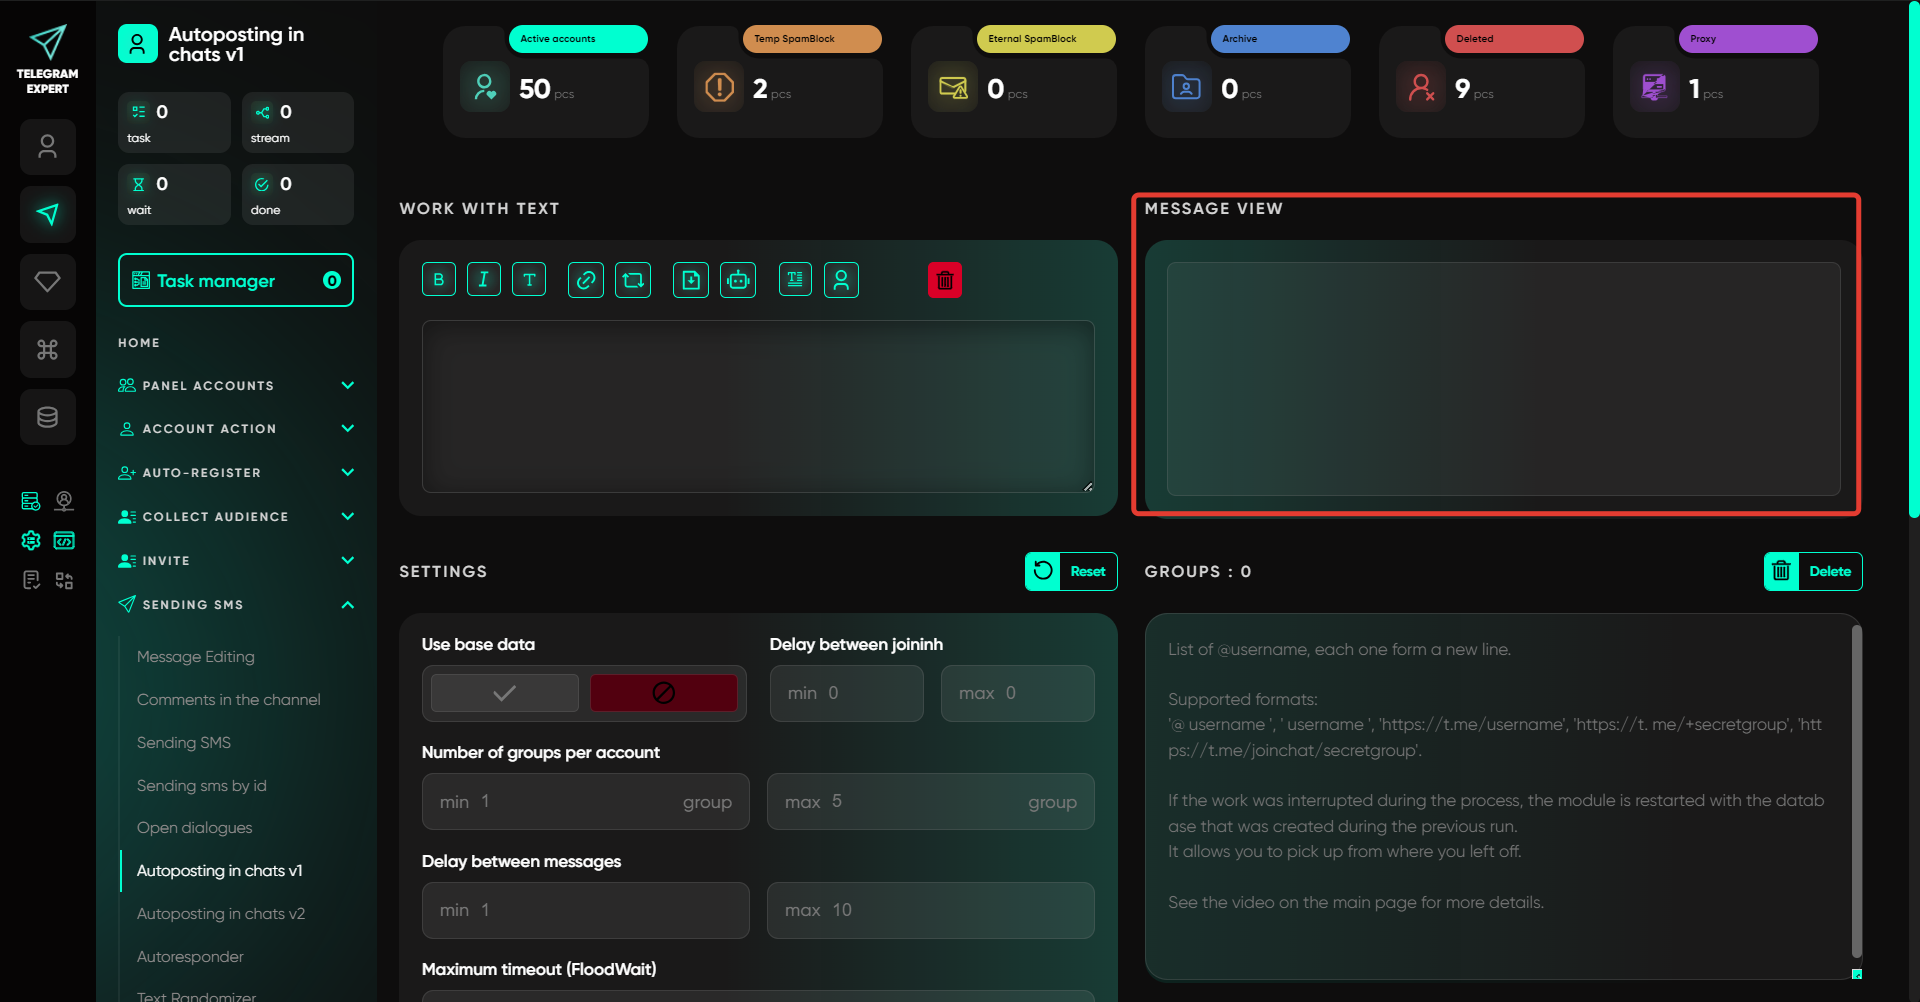The width and height of the screenshot is (1920, 1002).
Task: Open the diamond icon section in left sidebar
Action: [x=48, y=282]
